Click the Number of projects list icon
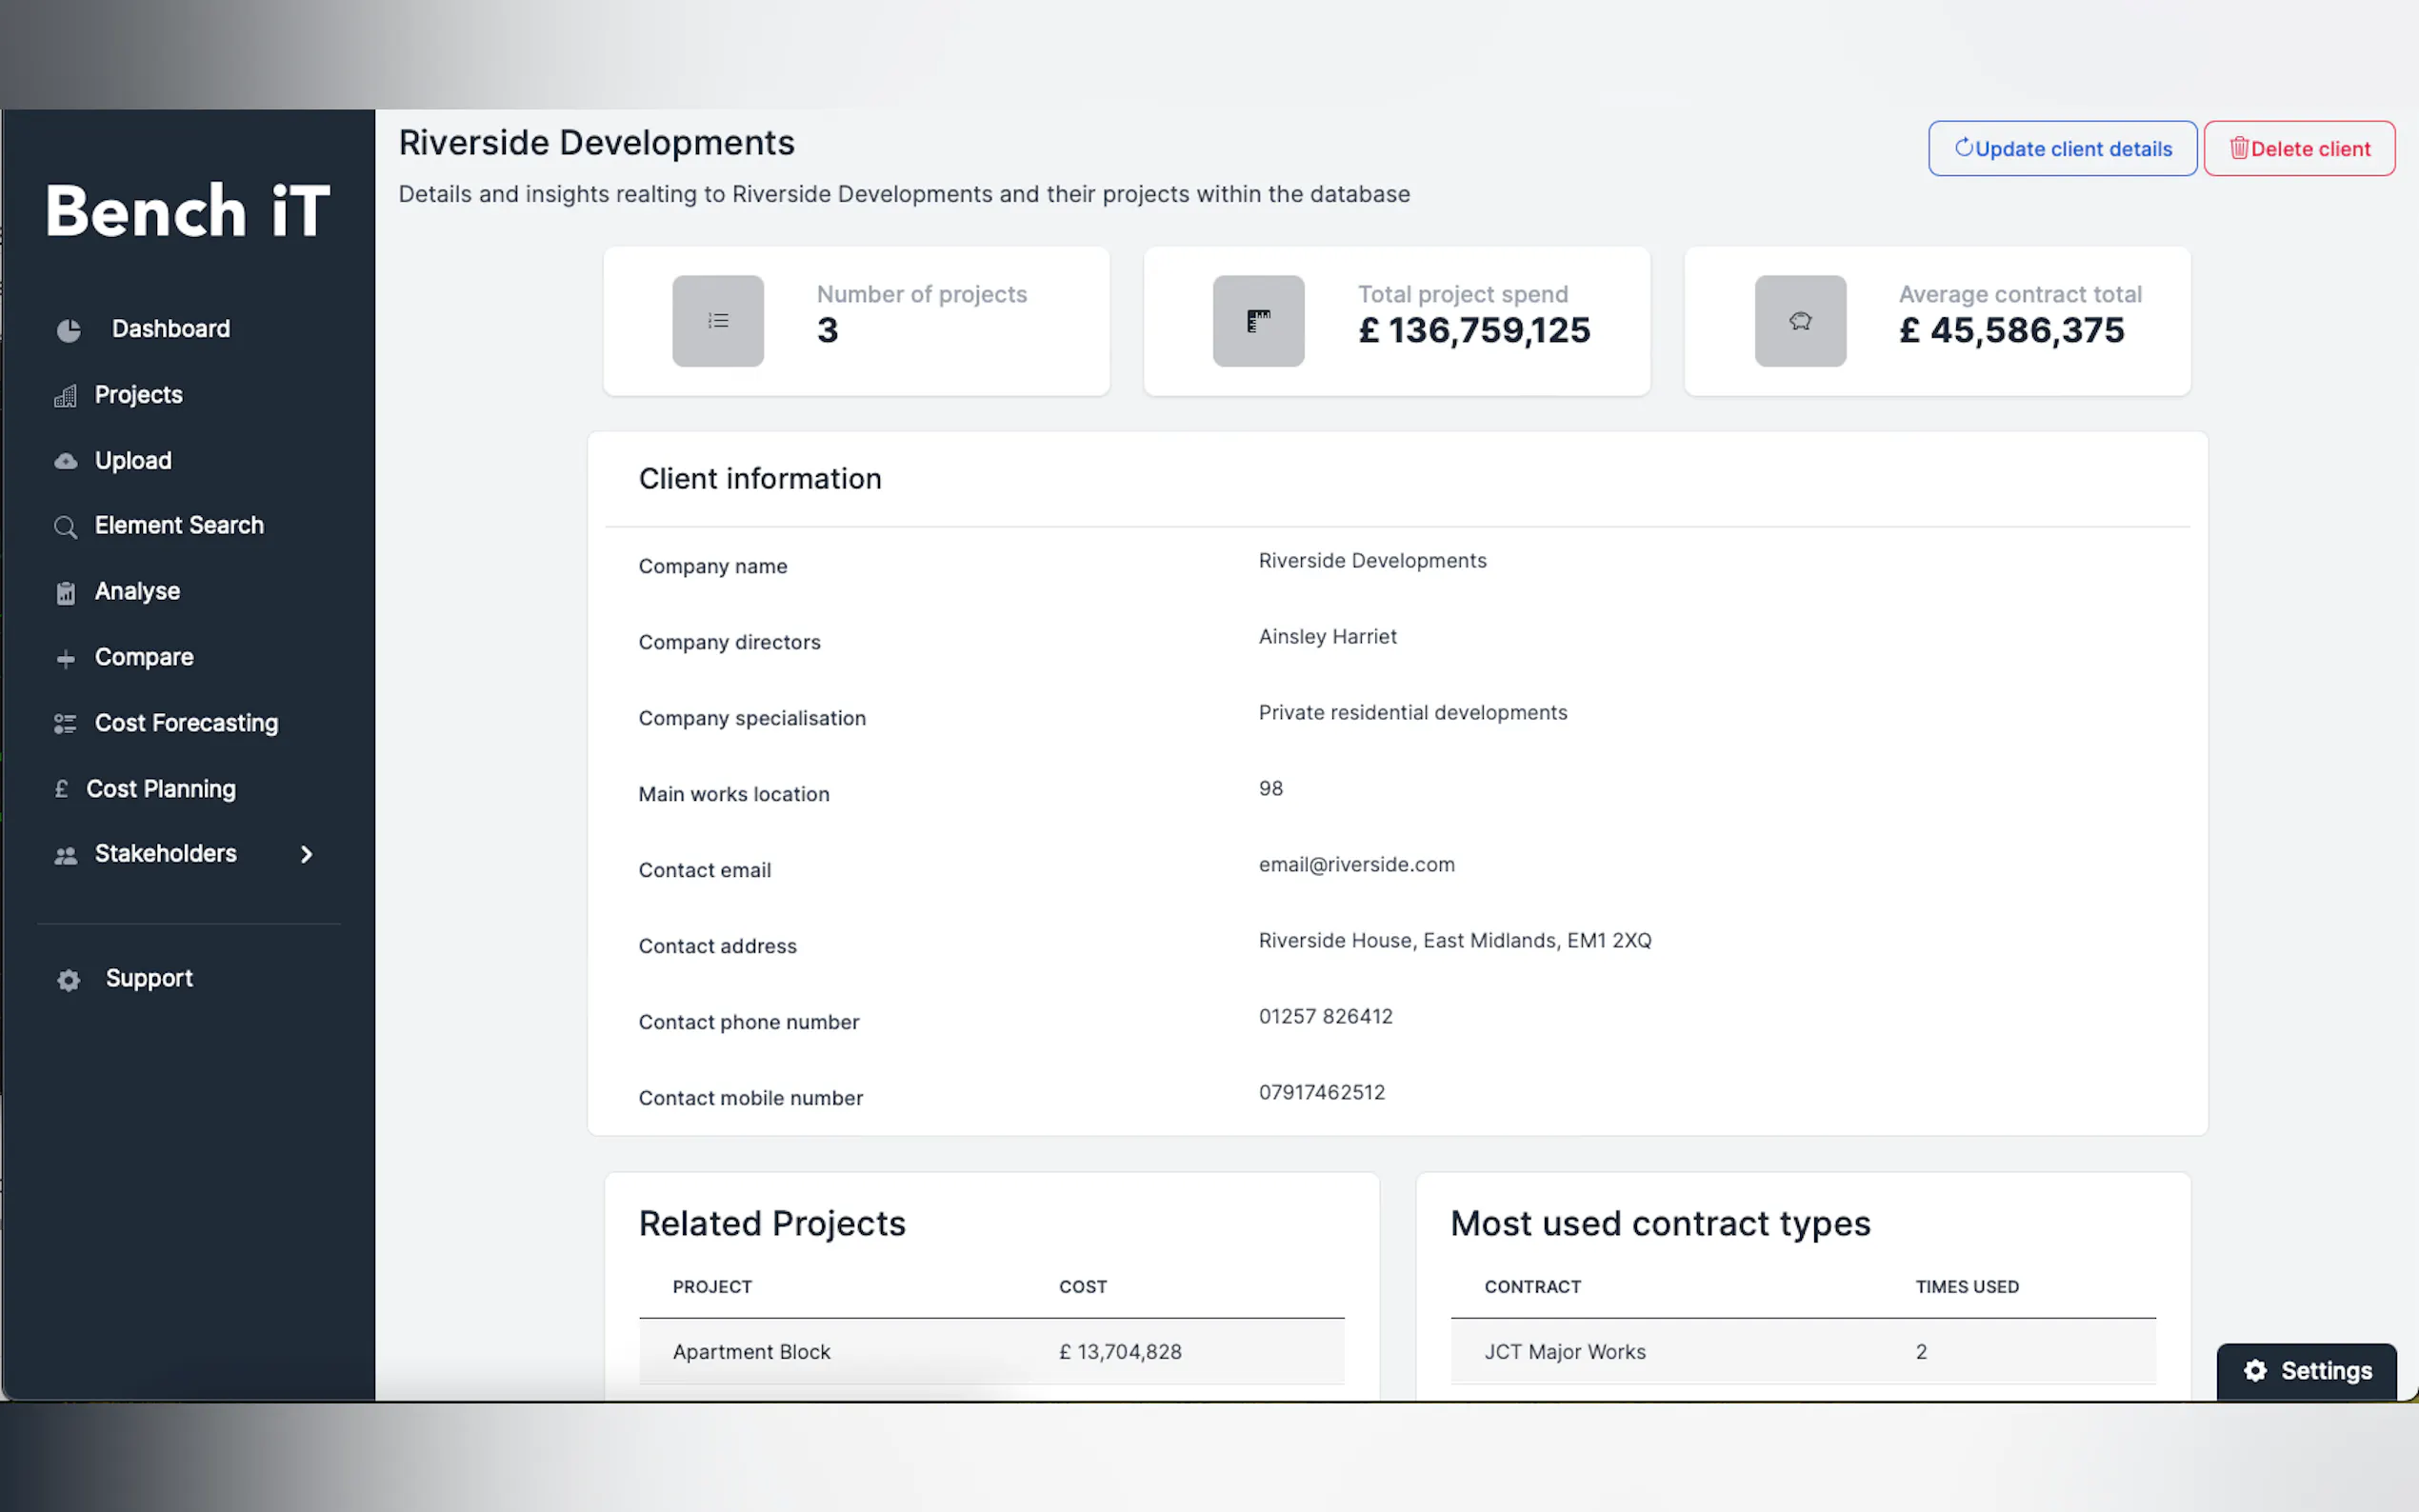This screenshot has height=1512, width=2419. 717,321
